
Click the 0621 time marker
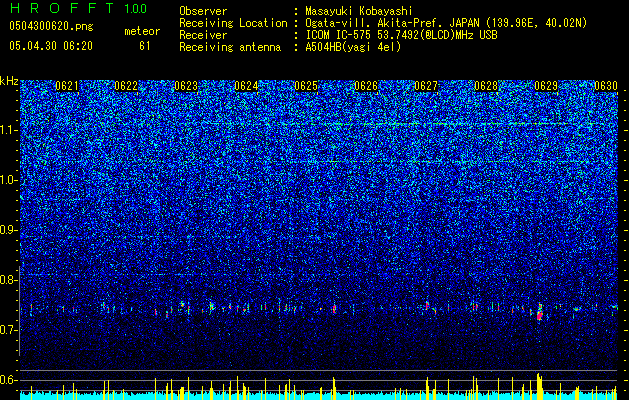[67, 86]
